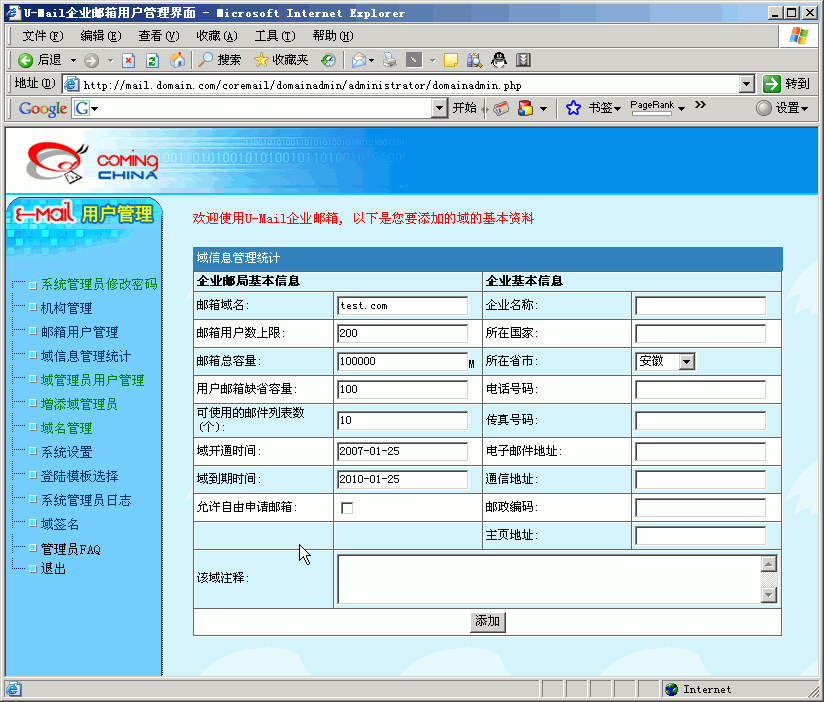Toggle the 允许自由申请邮箱 checkbox

pos(347,508)
